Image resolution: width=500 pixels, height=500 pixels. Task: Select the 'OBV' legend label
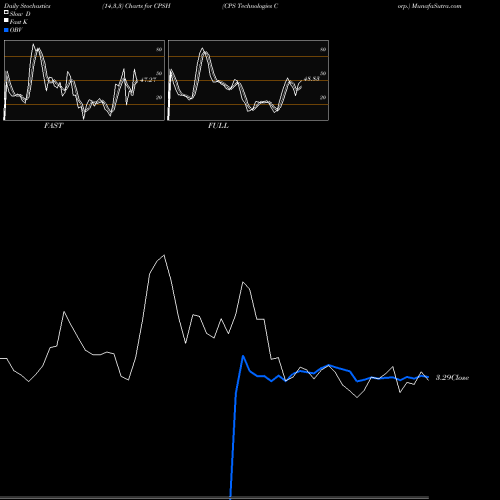click(16, 30)
